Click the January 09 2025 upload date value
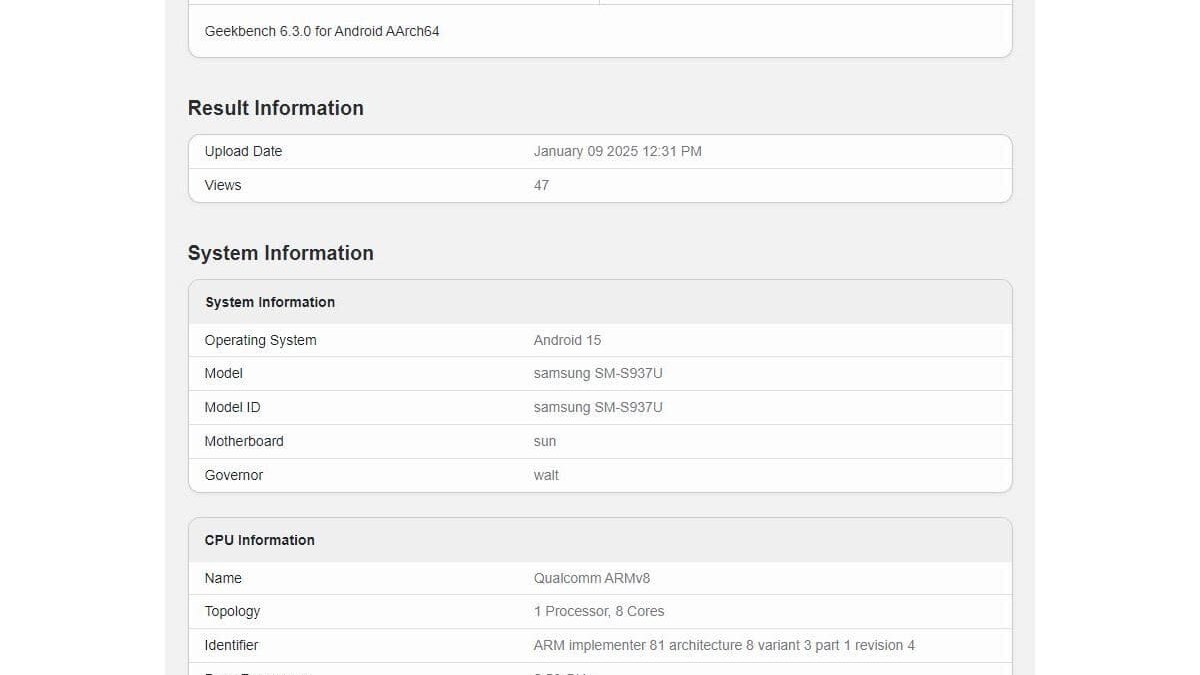Image resolution: width=1200 pixels, height=675 pixels. 618,151
